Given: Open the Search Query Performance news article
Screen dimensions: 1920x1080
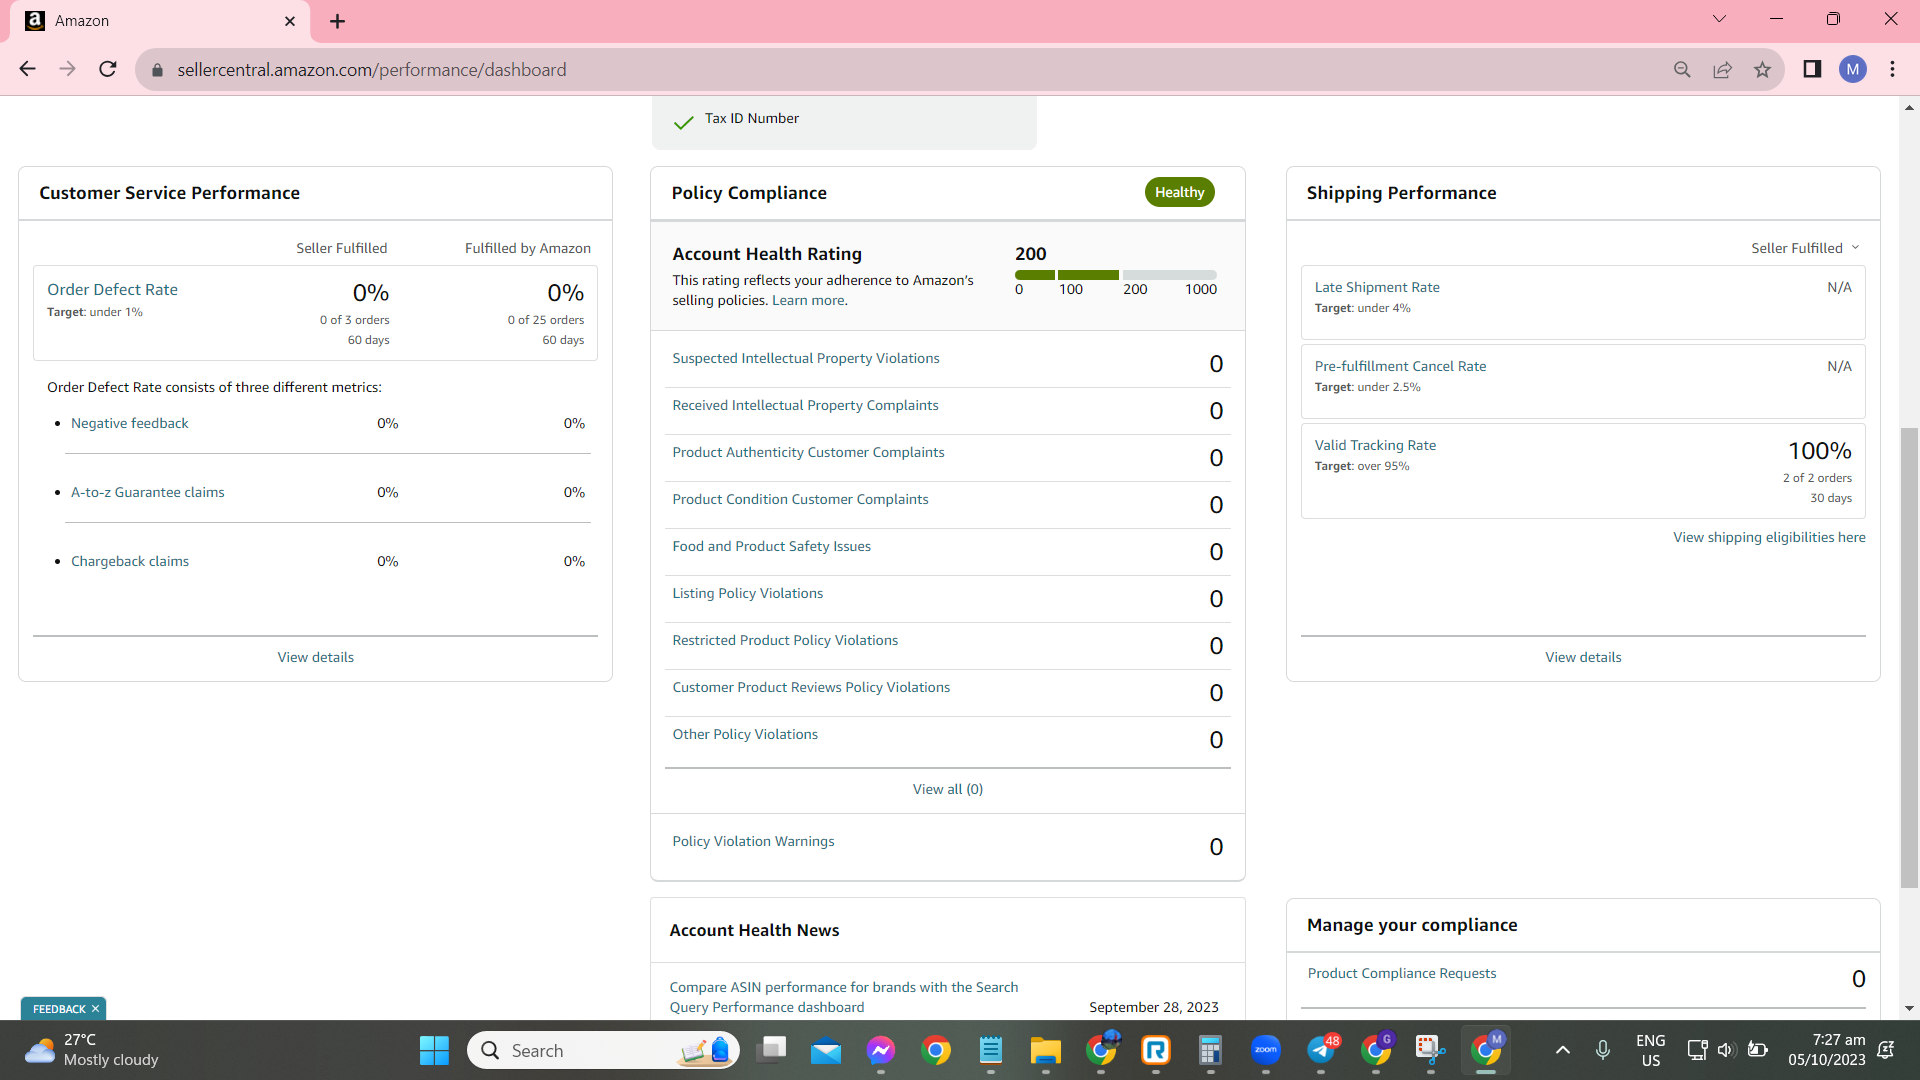Looking at the screenshot, I should [844, 997].
